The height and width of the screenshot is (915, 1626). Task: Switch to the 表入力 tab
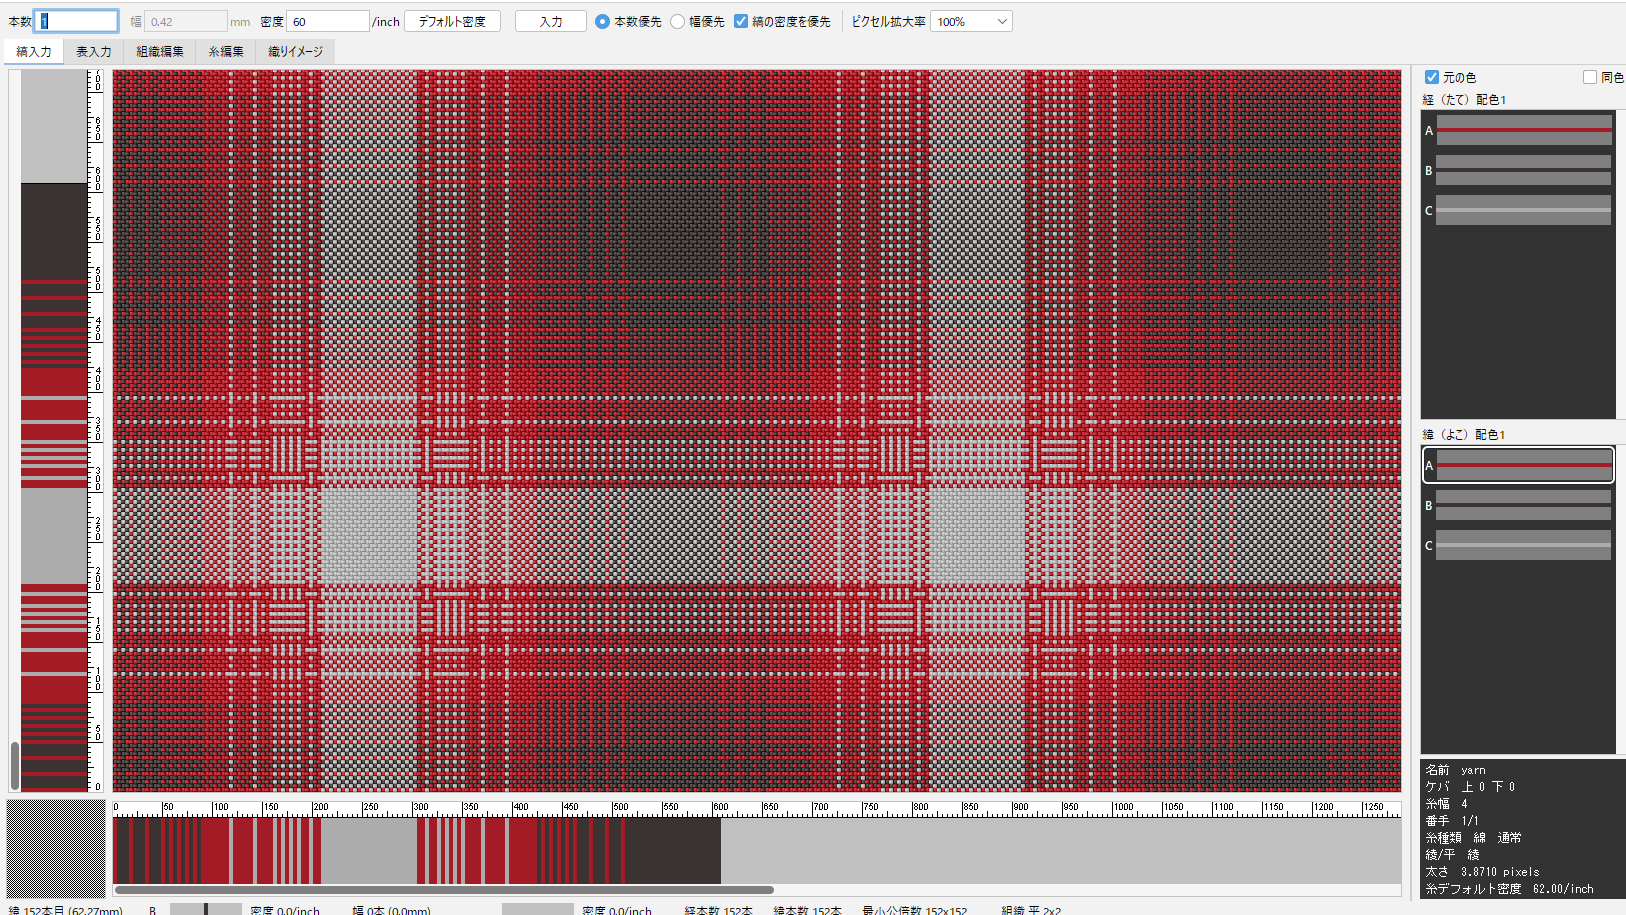tap(94, 52)
